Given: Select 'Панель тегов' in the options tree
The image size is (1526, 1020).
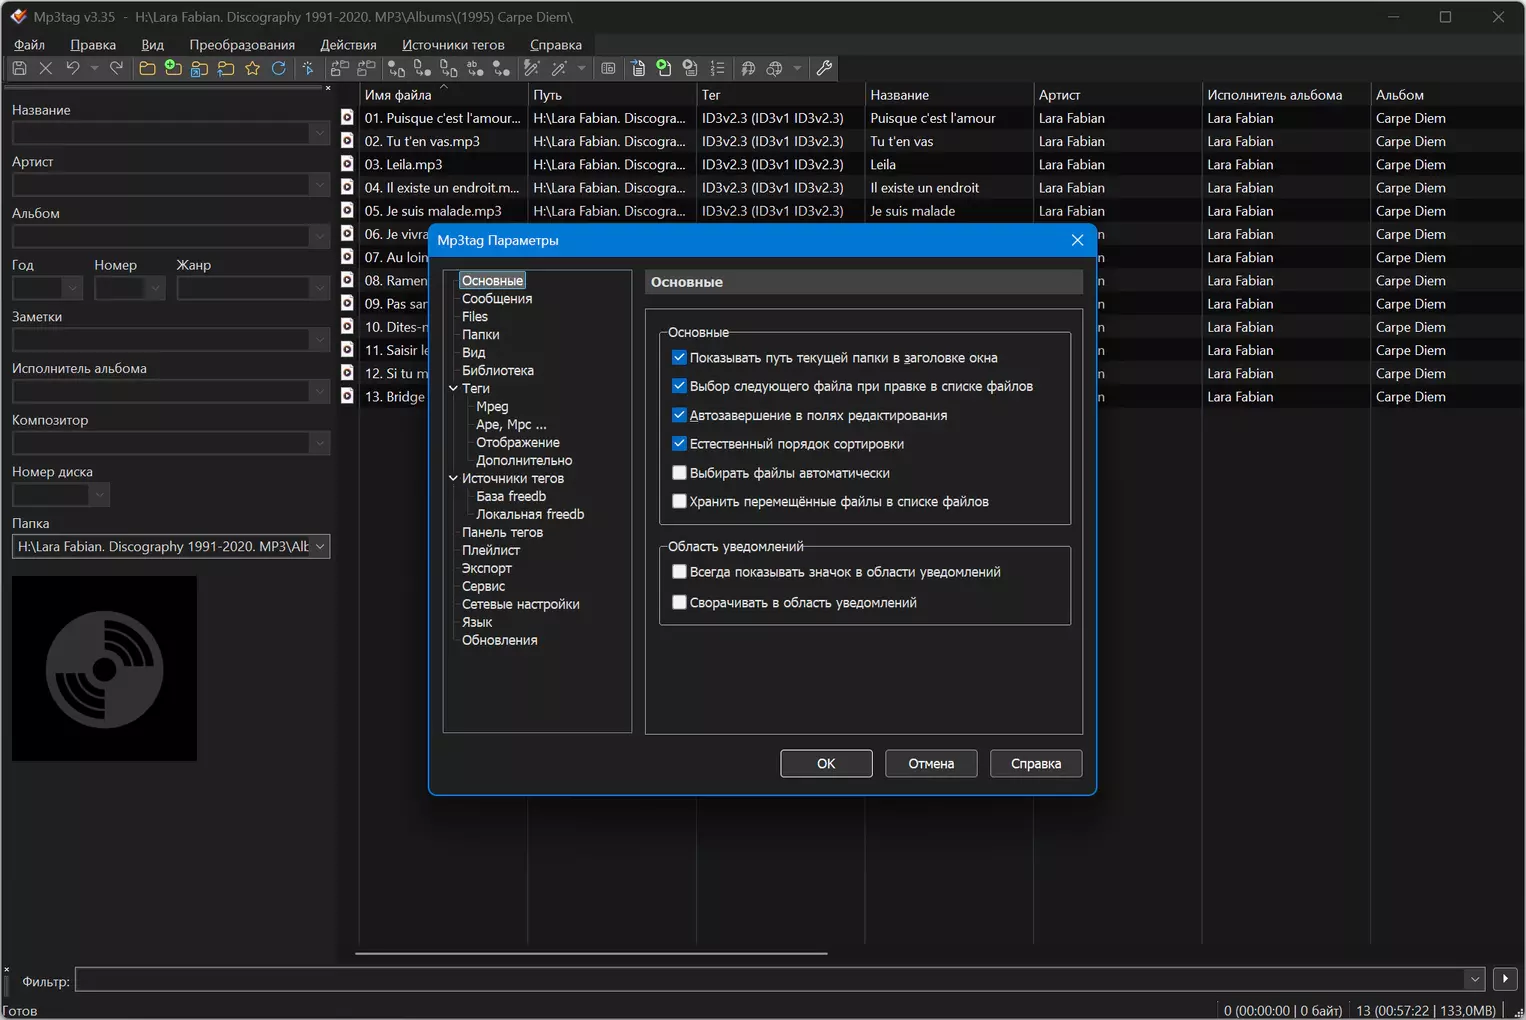Looking at the screenshot, I should [x=502, y=532].
